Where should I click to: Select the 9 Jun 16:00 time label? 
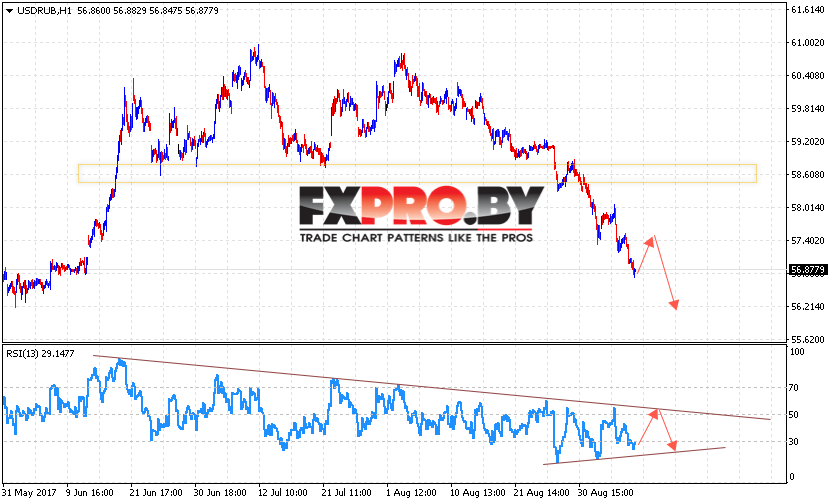[x=89, y=493]
